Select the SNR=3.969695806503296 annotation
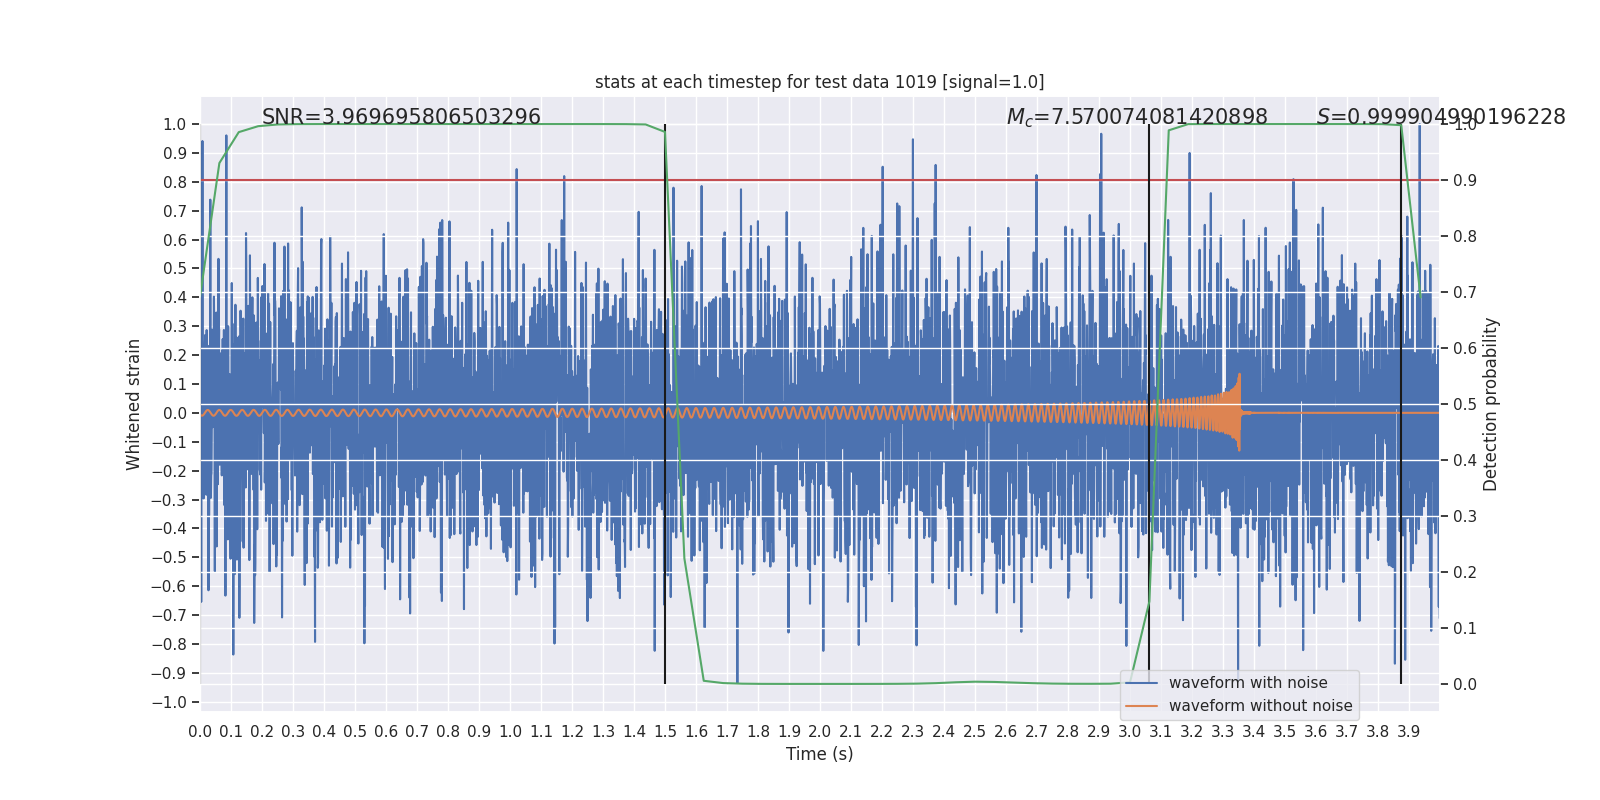 tap(401, 117)
